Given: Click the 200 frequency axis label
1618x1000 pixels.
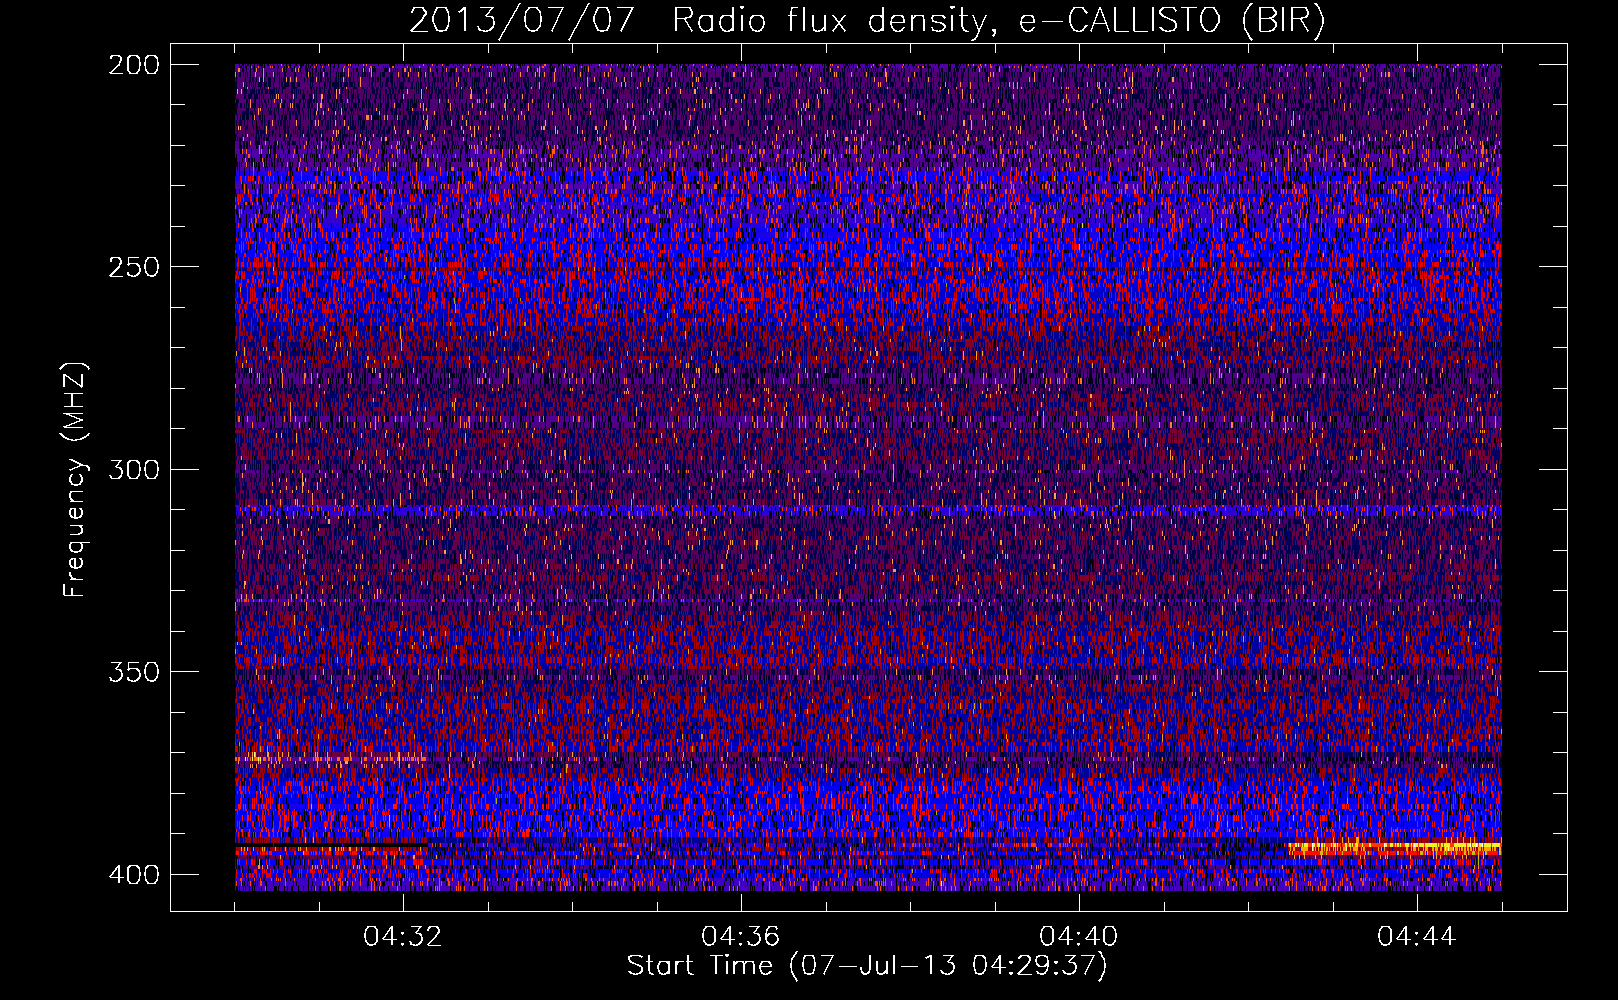Looking at the screenshot, I should point(133,65).
